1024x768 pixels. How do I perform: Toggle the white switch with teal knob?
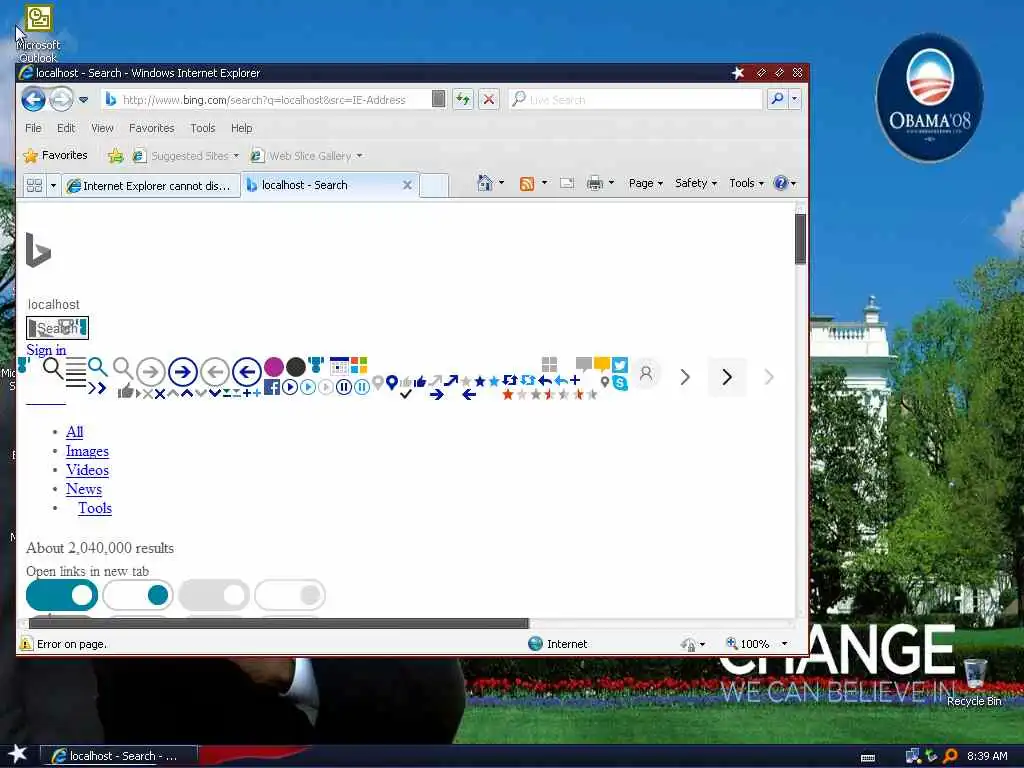[138, 595]
